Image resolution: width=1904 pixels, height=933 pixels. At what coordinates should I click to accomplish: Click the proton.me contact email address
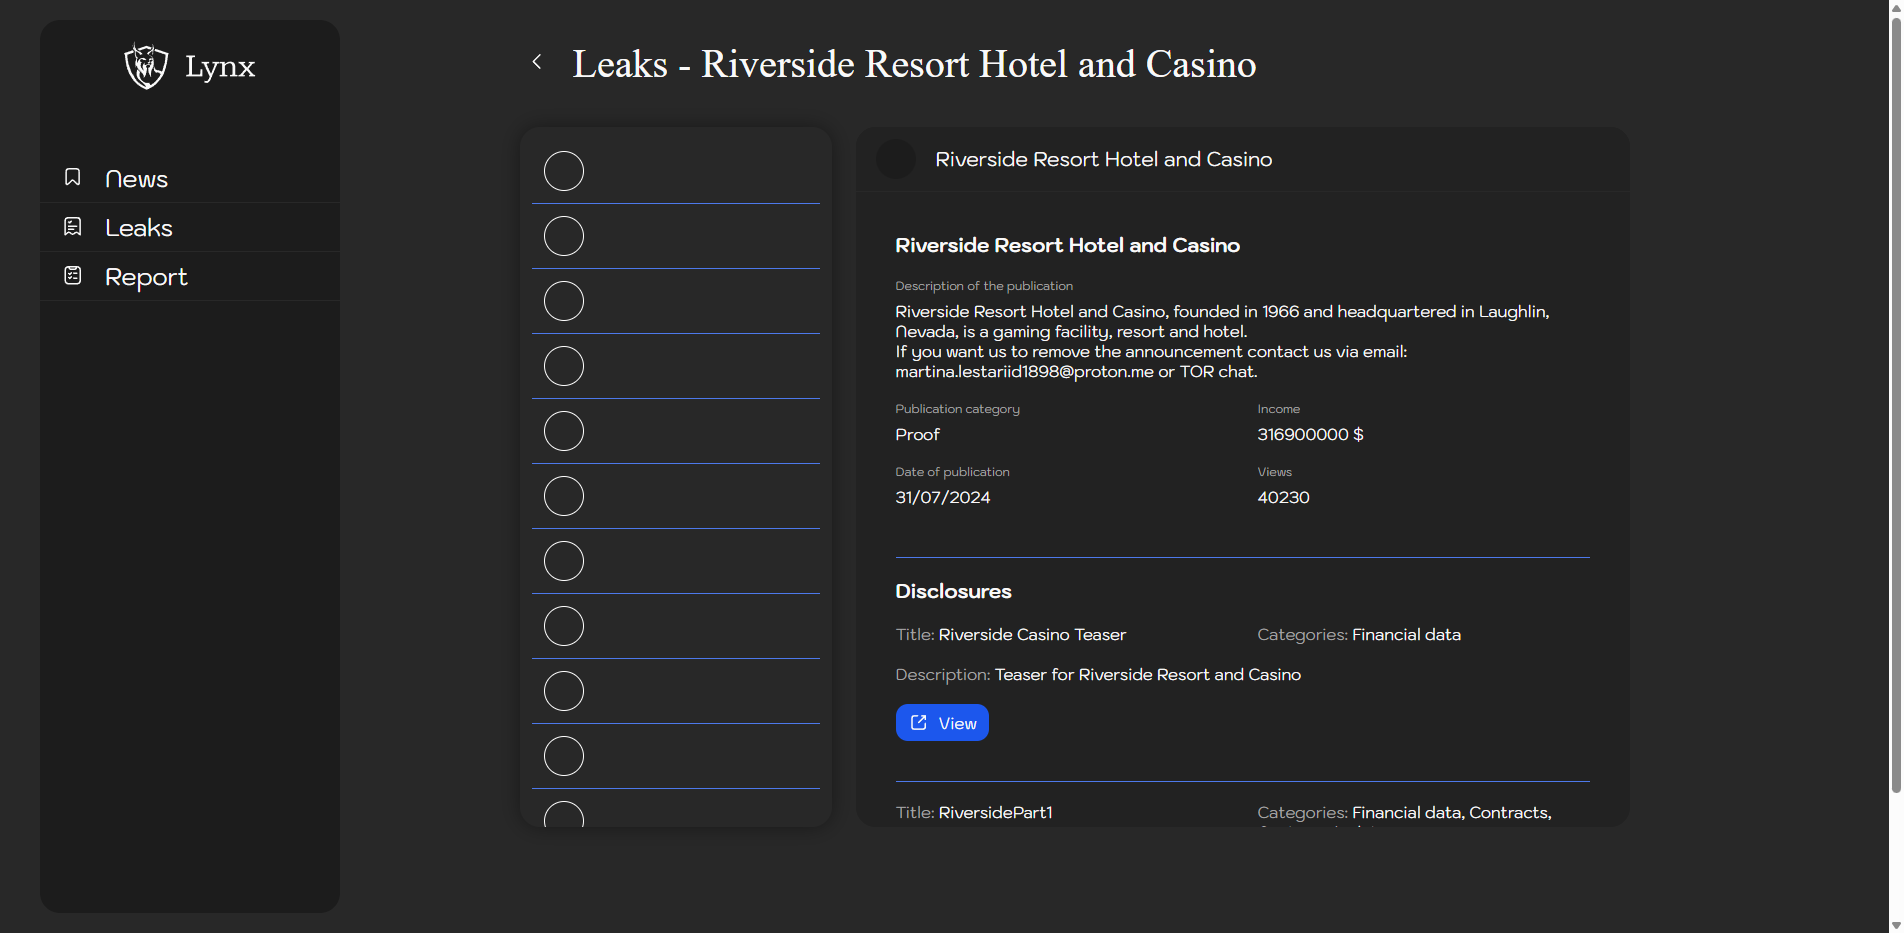[x=1024, y=372]
